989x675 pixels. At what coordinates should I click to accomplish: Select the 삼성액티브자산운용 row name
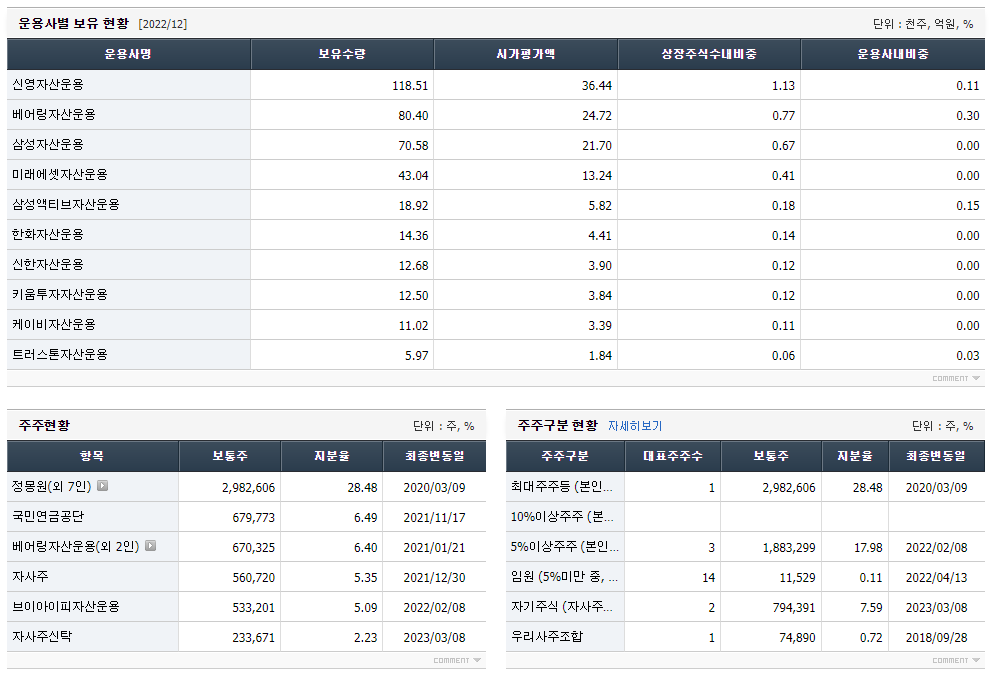click(66, 204)
